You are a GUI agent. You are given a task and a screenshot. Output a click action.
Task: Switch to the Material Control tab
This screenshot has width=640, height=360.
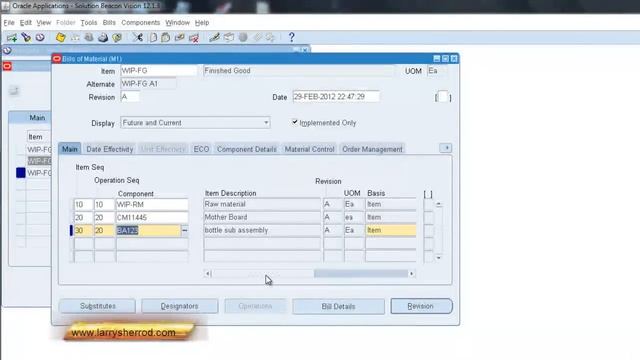pos(309,149)
